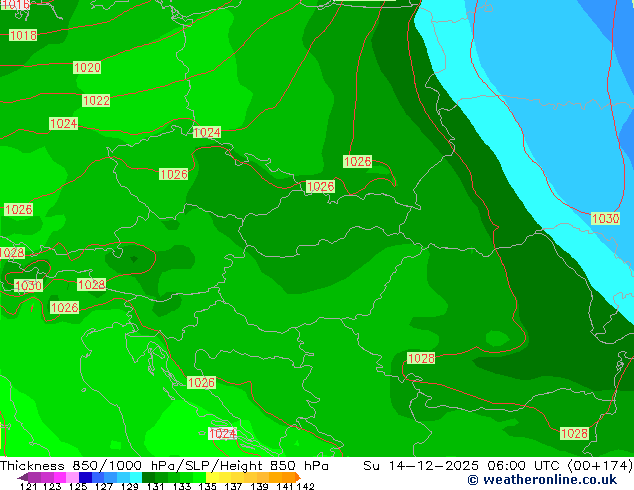This screenshot has height=490, width=634.
Task: Click the legend value 131
Action: [x=155, y=486]
